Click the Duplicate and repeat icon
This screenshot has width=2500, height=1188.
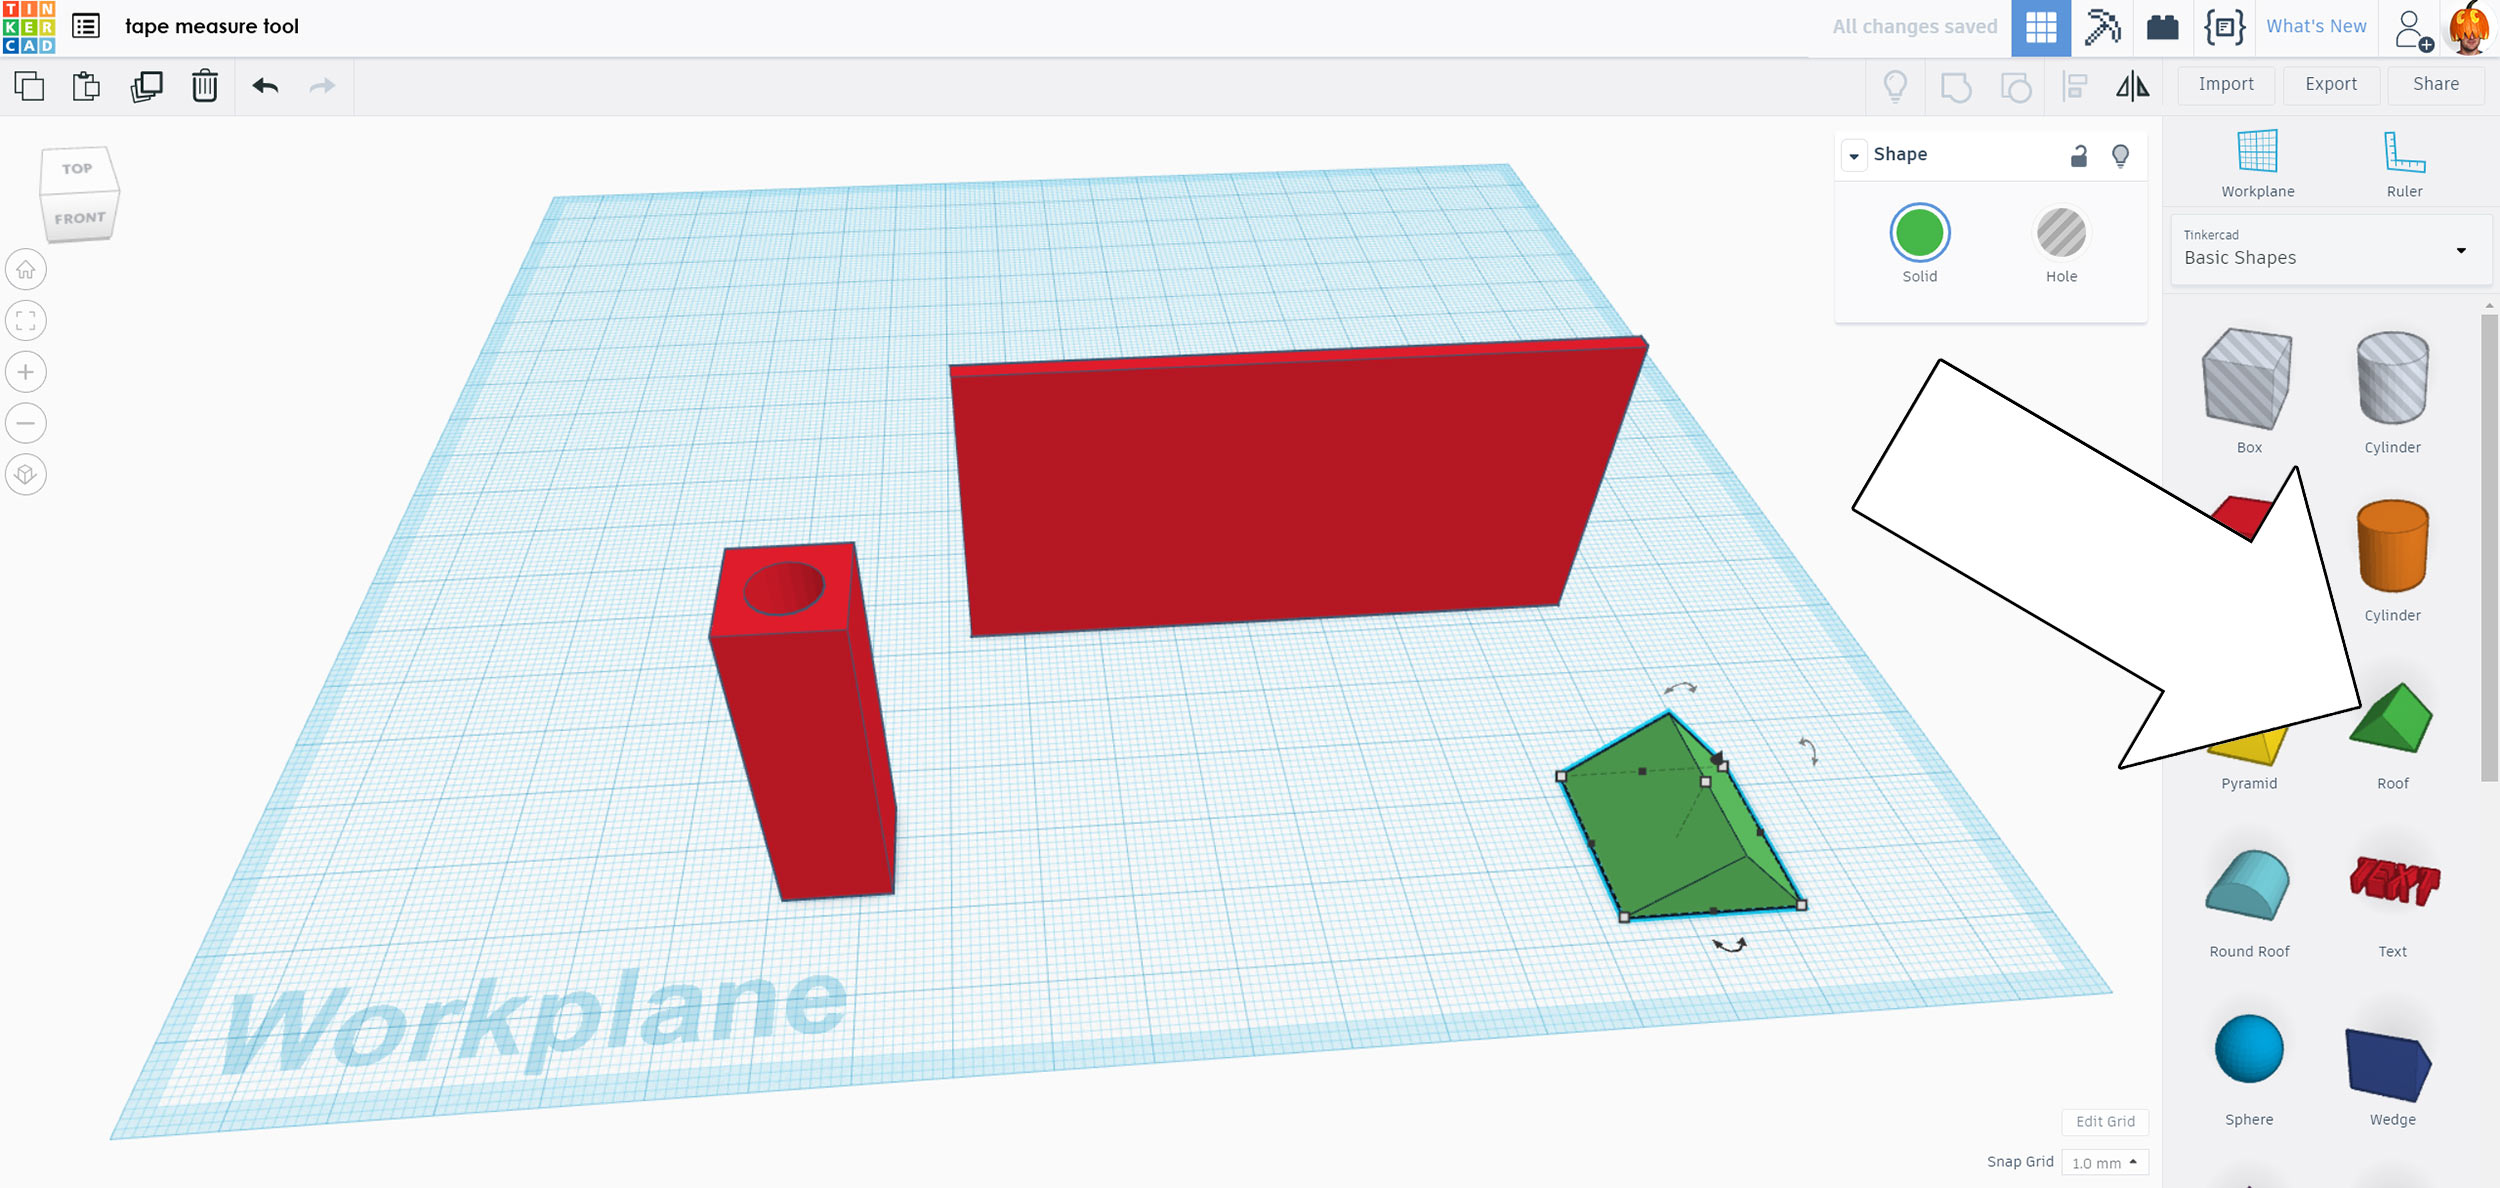pos(146,86)
